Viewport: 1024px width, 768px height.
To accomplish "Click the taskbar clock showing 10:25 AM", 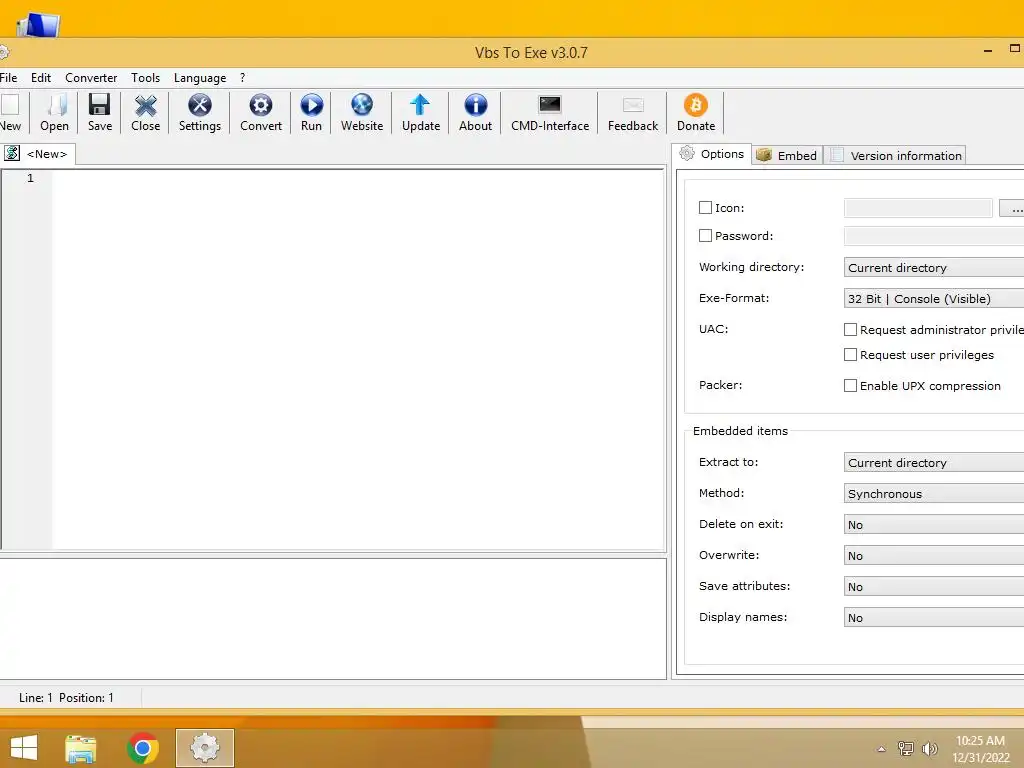I will pyautogui.click(x=980, y=741).
